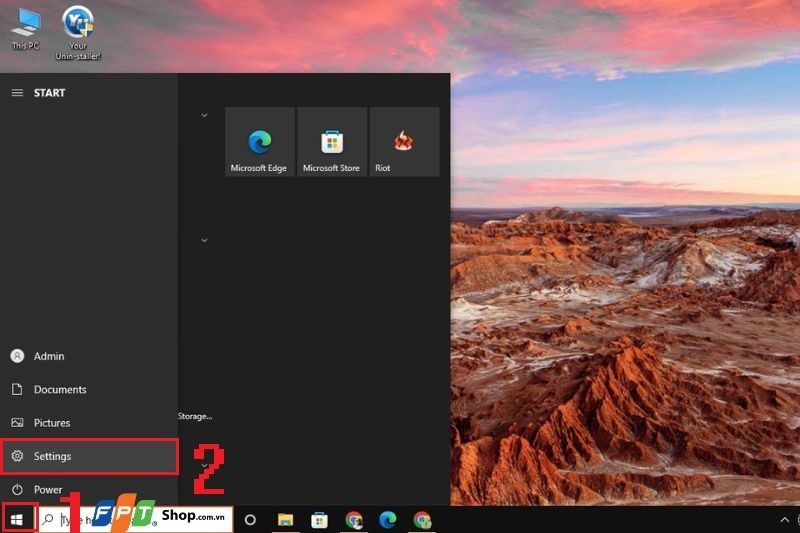Open Microsoft Store from taskbar
The width and height of the screenshot is (800, 533).
(x=319, y=520)
